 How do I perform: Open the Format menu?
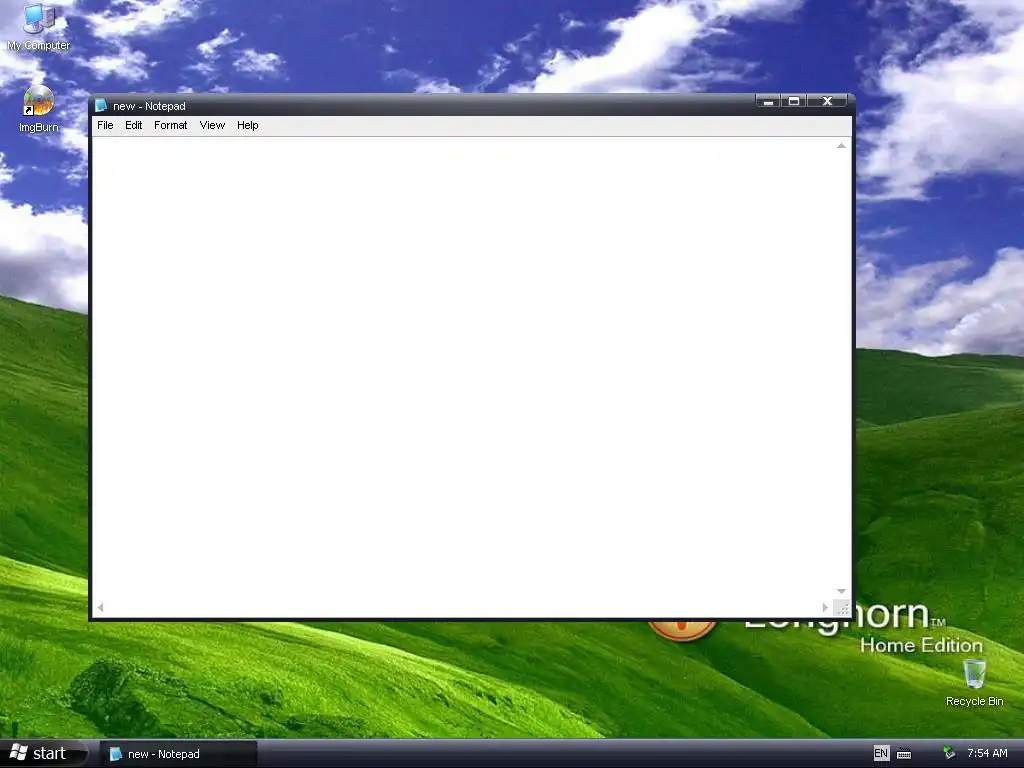point(170,125)
